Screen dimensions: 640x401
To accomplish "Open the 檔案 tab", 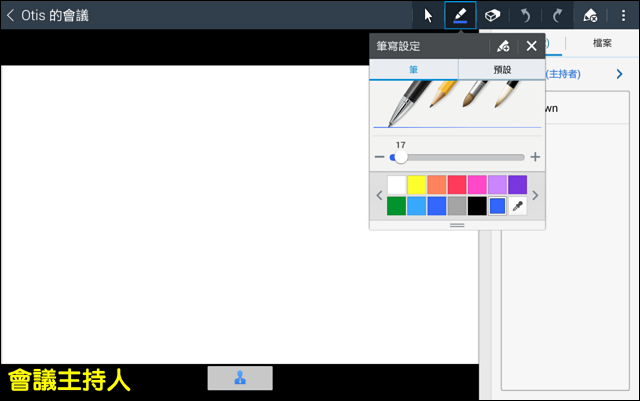I will (602, 43).
